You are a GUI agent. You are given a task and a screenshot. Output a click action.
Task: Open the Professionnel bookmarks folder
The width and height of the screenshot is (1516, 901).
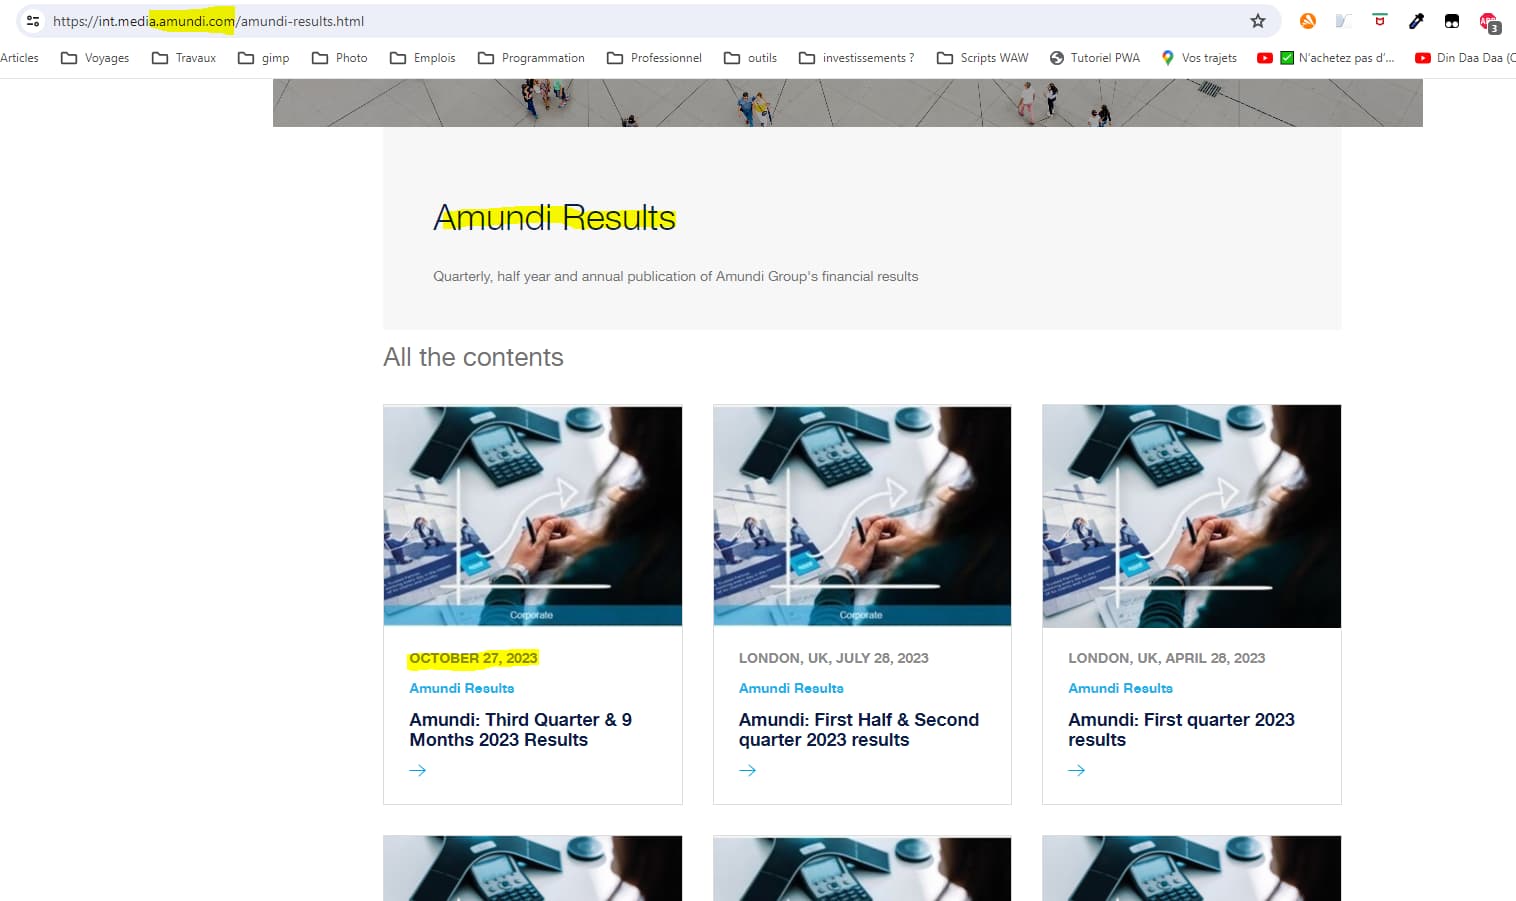[x=654, y=58]
